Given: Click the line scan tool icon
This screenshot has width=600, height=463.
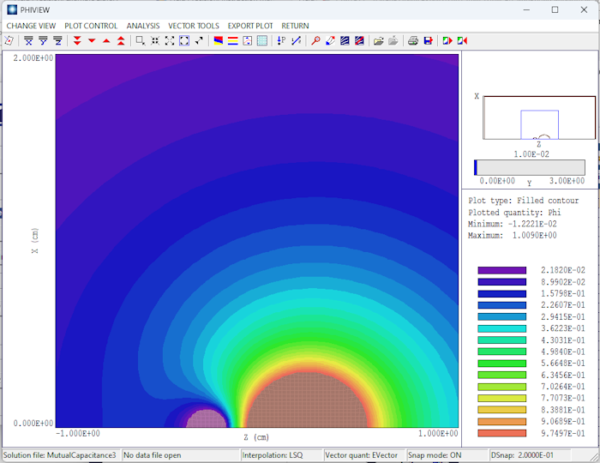Looking at the screenshot, I should click(x=296, y=41).
